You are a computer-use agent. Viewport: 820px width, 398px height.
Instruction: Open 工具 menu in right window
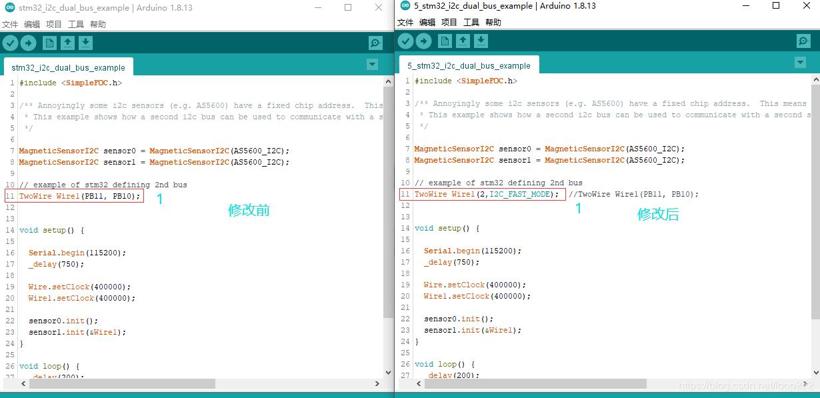coord(471,22)
